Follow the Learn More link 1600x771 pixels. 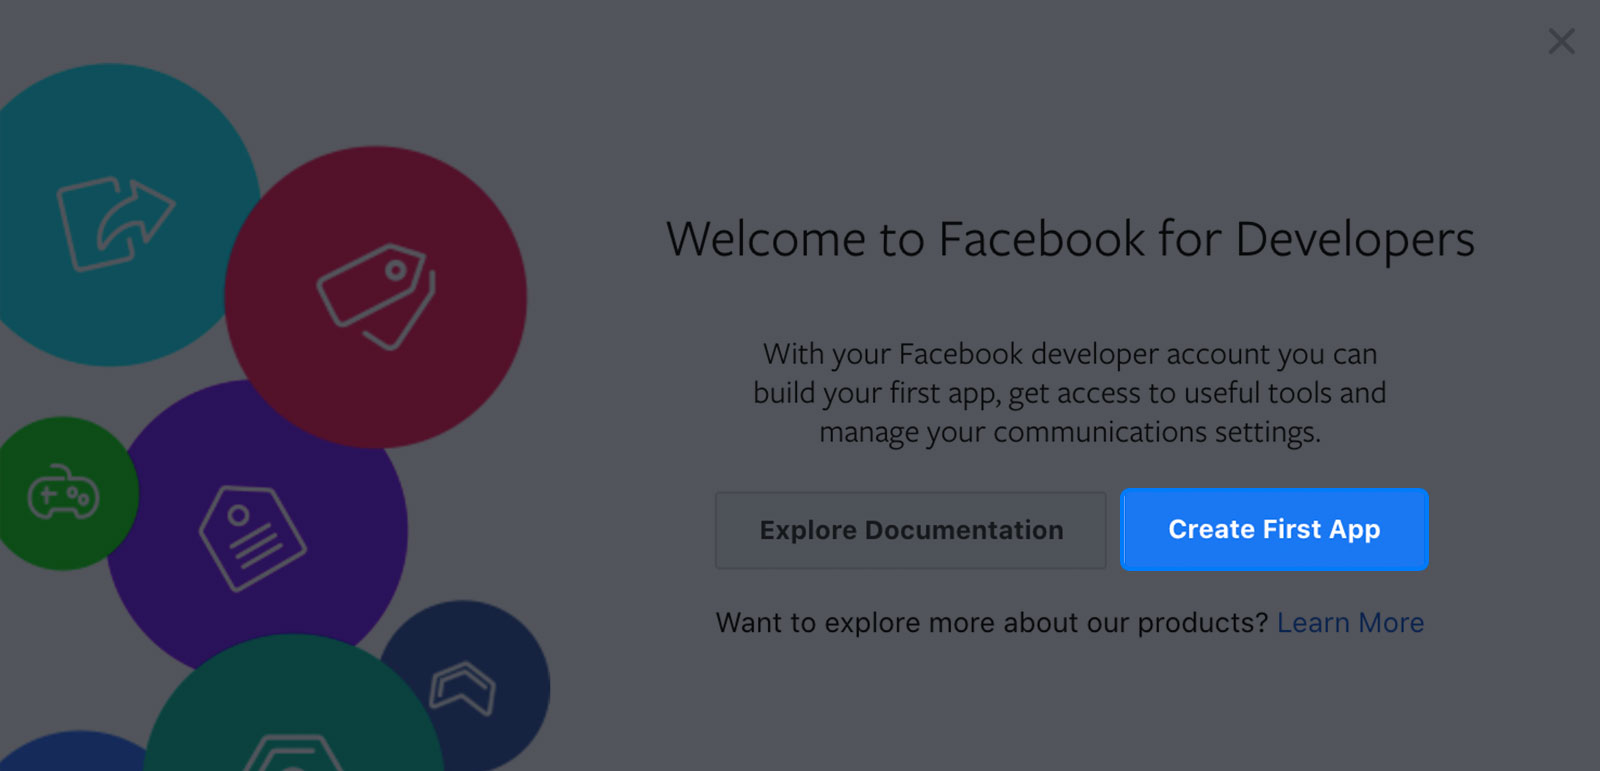coord(1350,623)
